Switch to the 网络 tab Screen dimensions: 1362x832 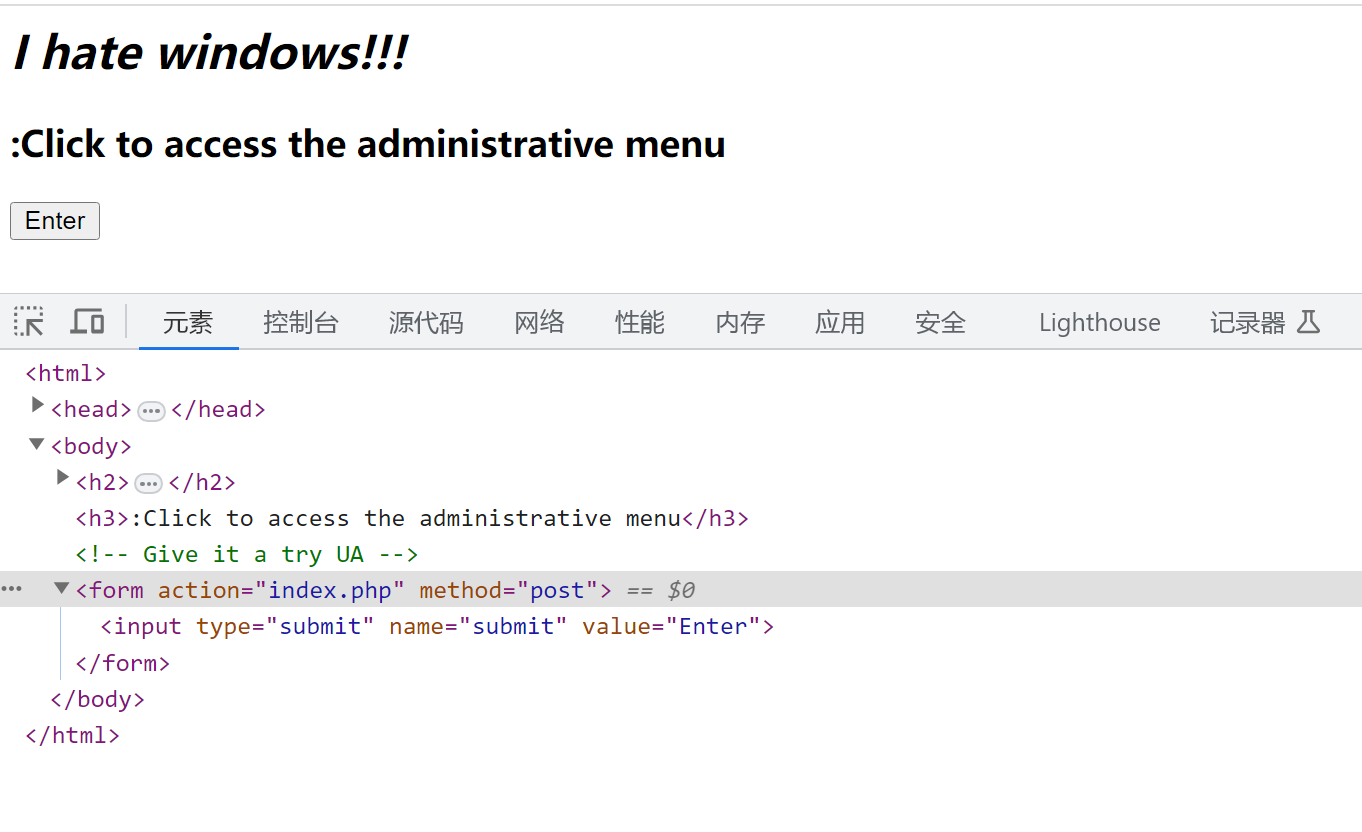(x=540, y=322)
